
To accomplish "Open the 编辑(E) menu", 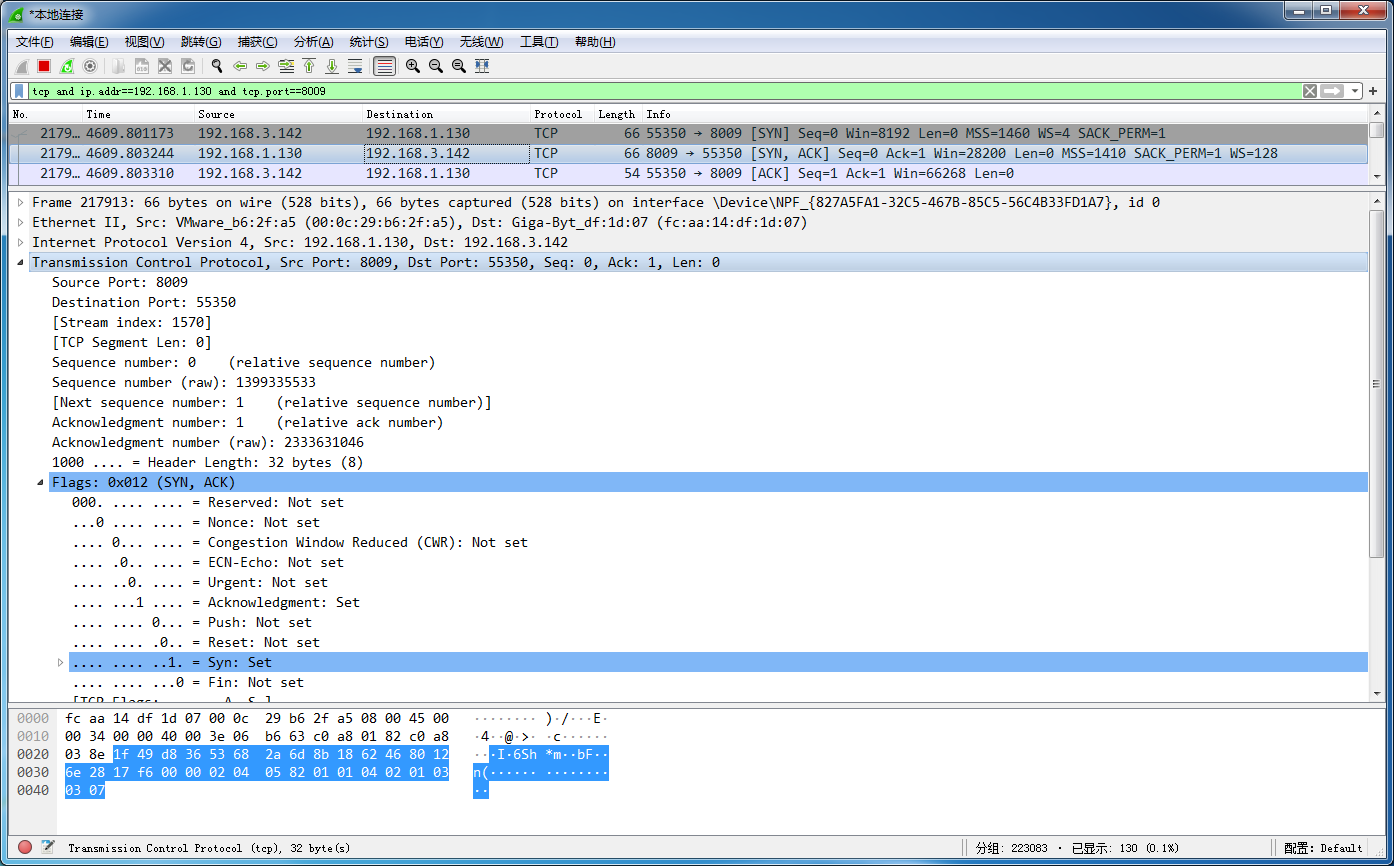I will 89,42.
